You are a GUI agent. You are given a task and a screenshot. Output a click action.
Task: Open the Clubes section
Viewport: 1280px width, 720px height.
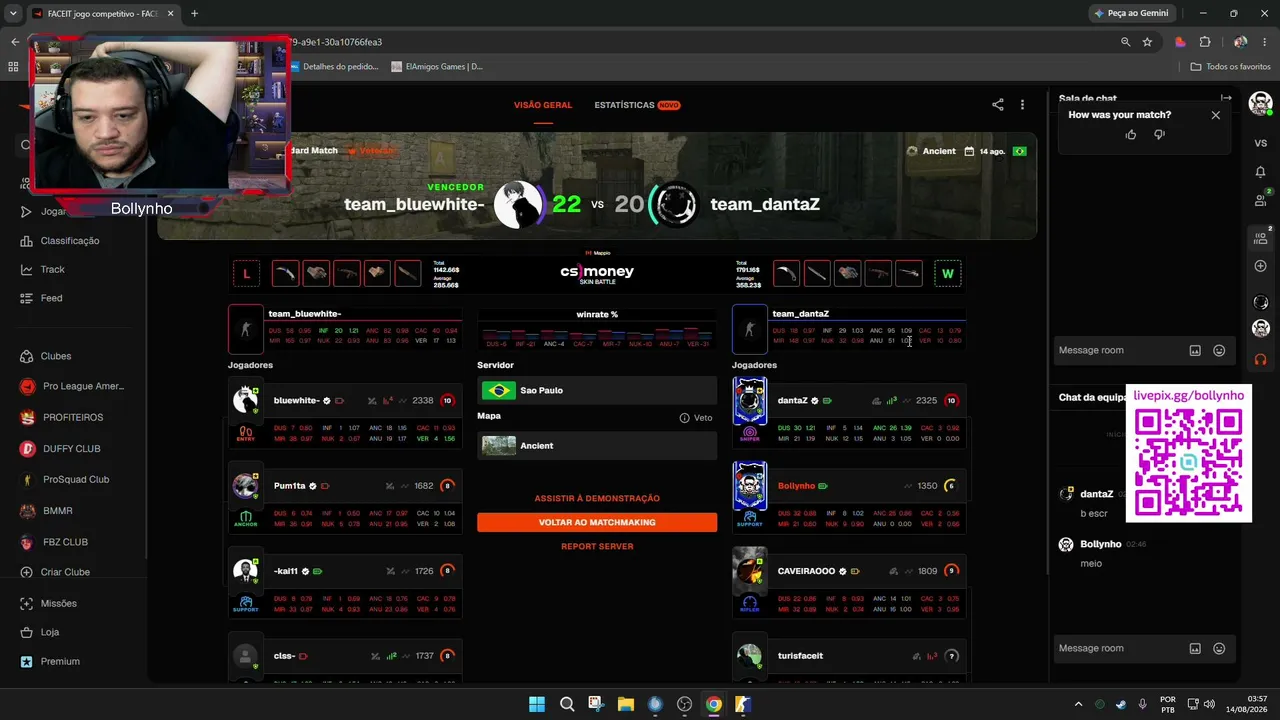[x=56, y=356]
